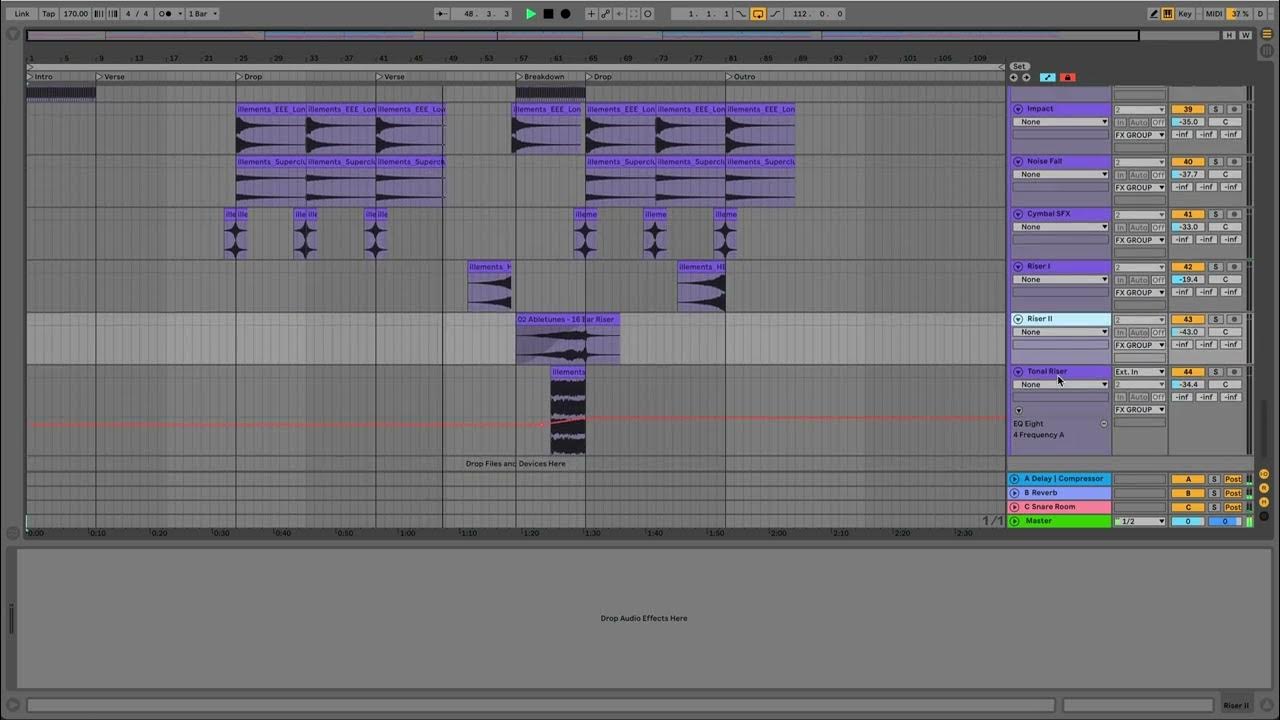Arm the Cymbal SFX track for recording

pos(1234,214)
